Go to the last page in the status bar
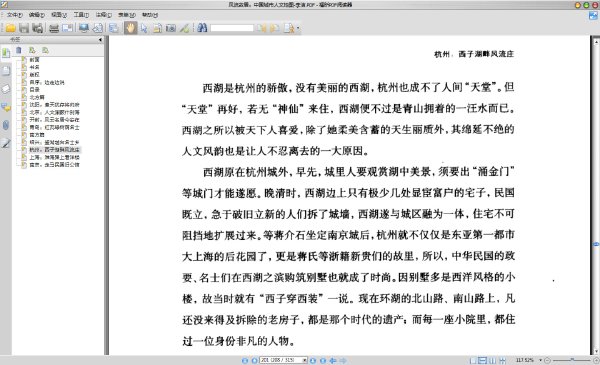Image resolution: width=600 pixels, height=365 pixels. [x=323, y=360]
